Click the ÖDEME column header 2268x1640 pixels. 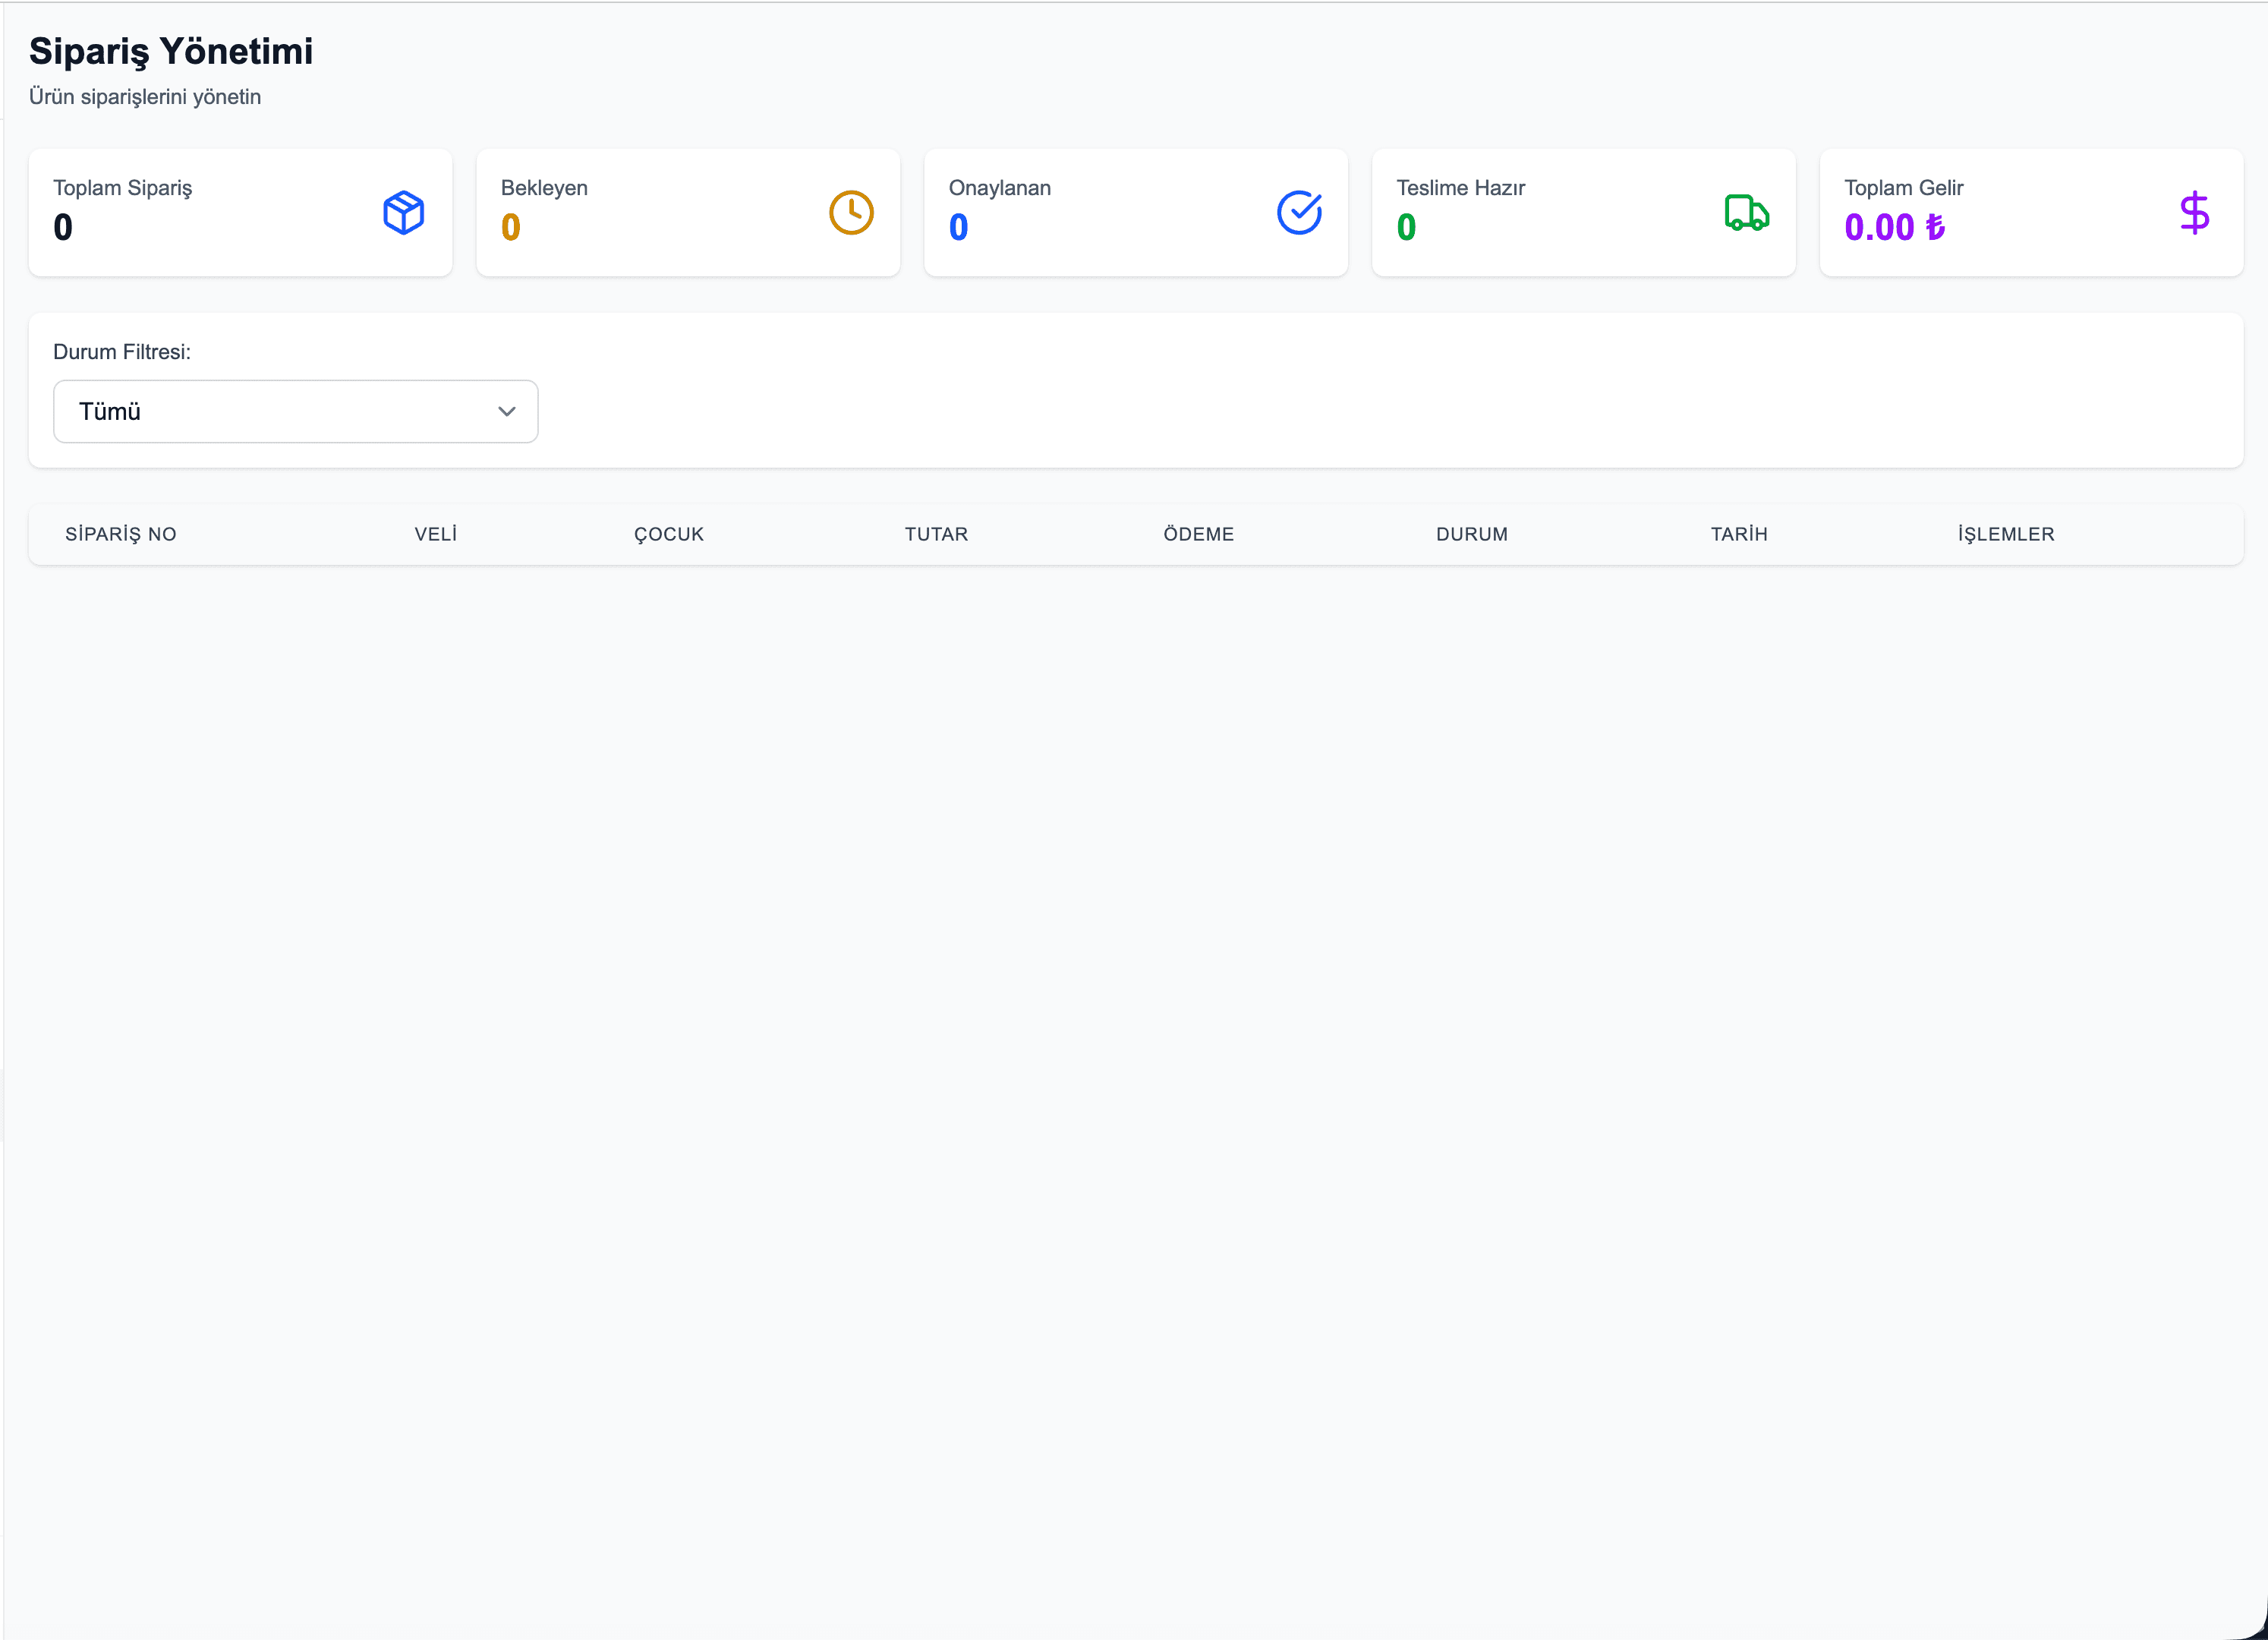click(x=1198, y=534)
